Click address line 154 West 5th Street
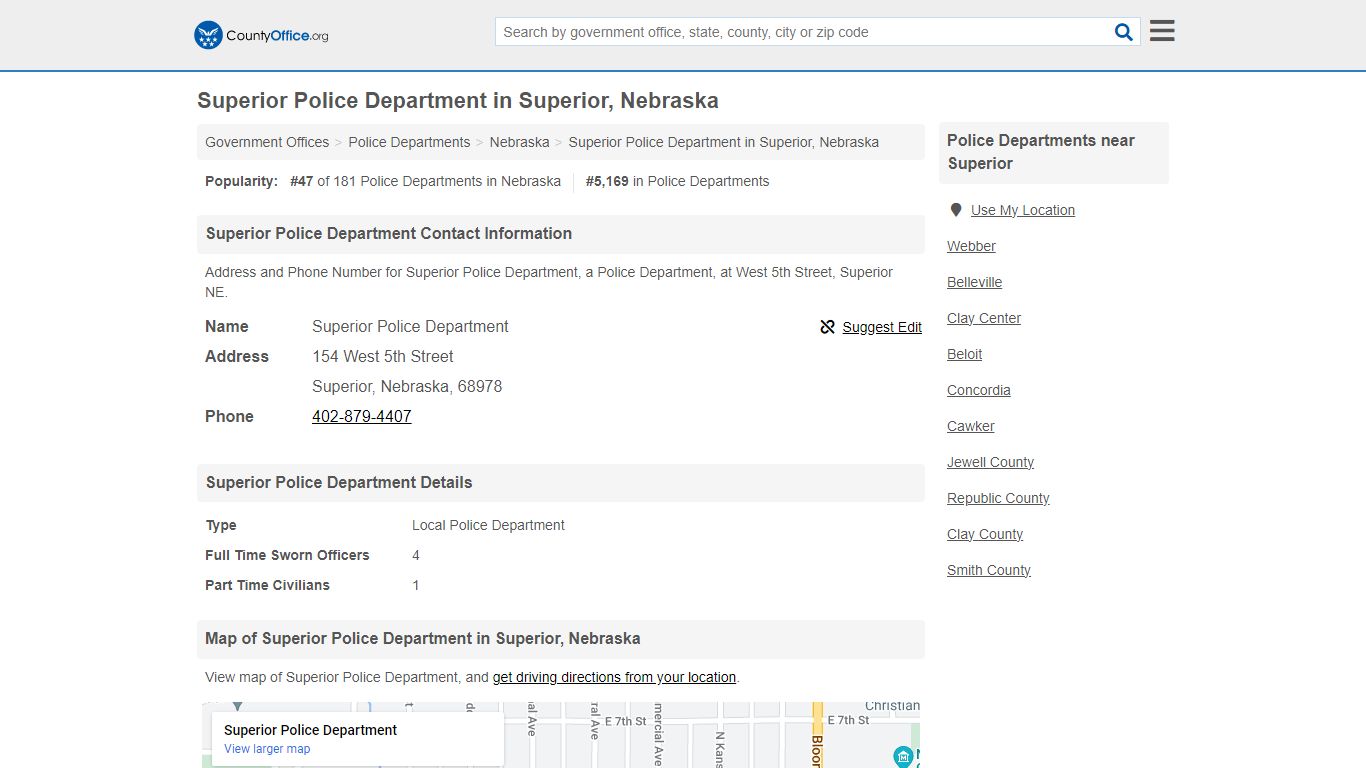 tap(383, 356)
